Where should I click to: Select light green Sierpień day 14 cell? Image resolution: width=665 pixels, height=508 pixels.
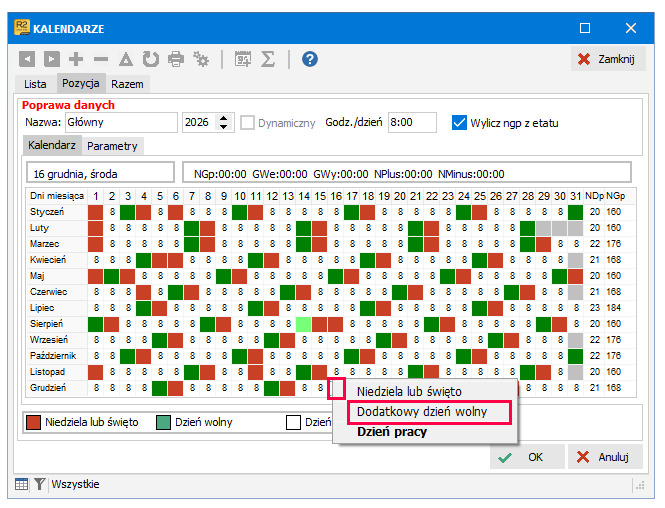point(304,324)
